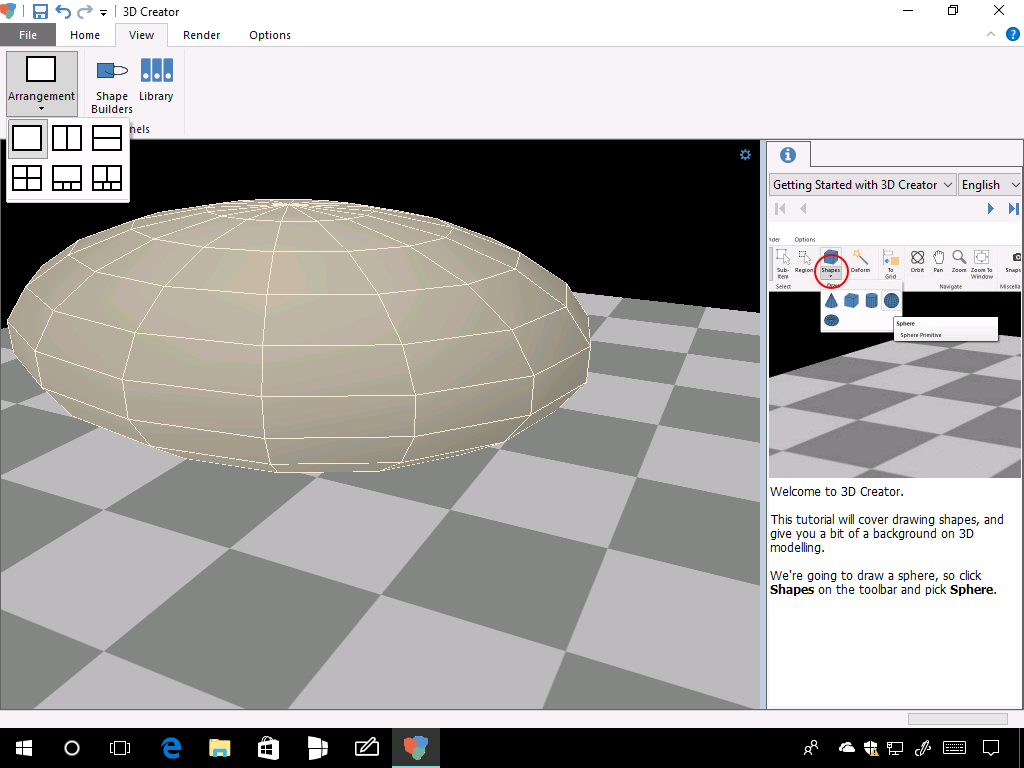The image size is (1024, 768).
Task: Jump to first tutorial step
Action: coord(780,209)
